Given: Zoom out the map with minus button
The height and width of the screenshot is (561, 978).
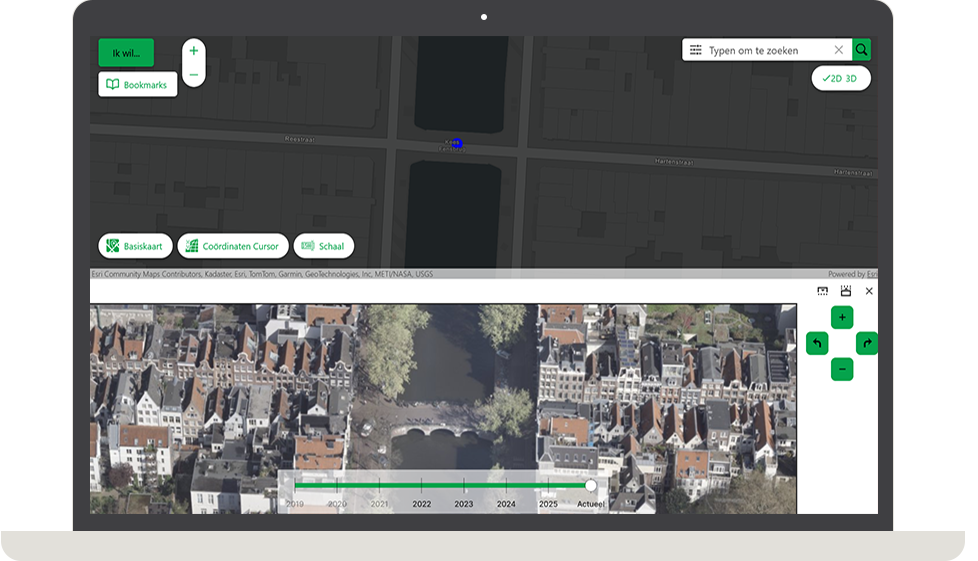Looking at the screenshot, I should point(194,75).
